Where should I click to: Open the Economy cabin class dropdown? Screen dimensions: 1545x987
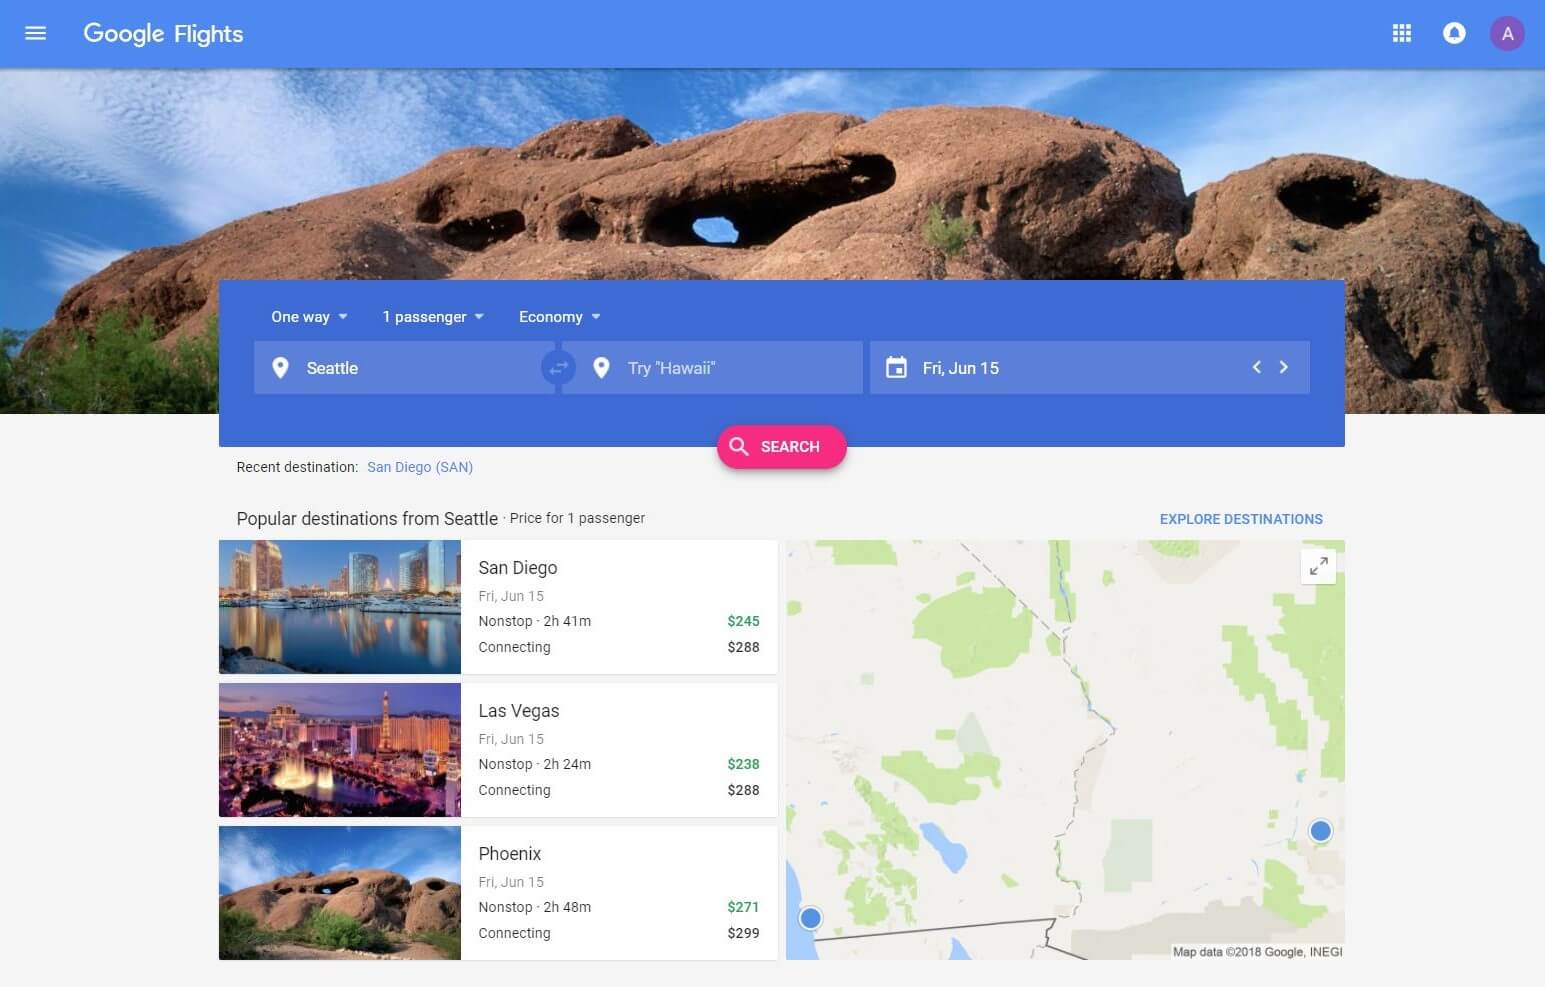(559, 316)
